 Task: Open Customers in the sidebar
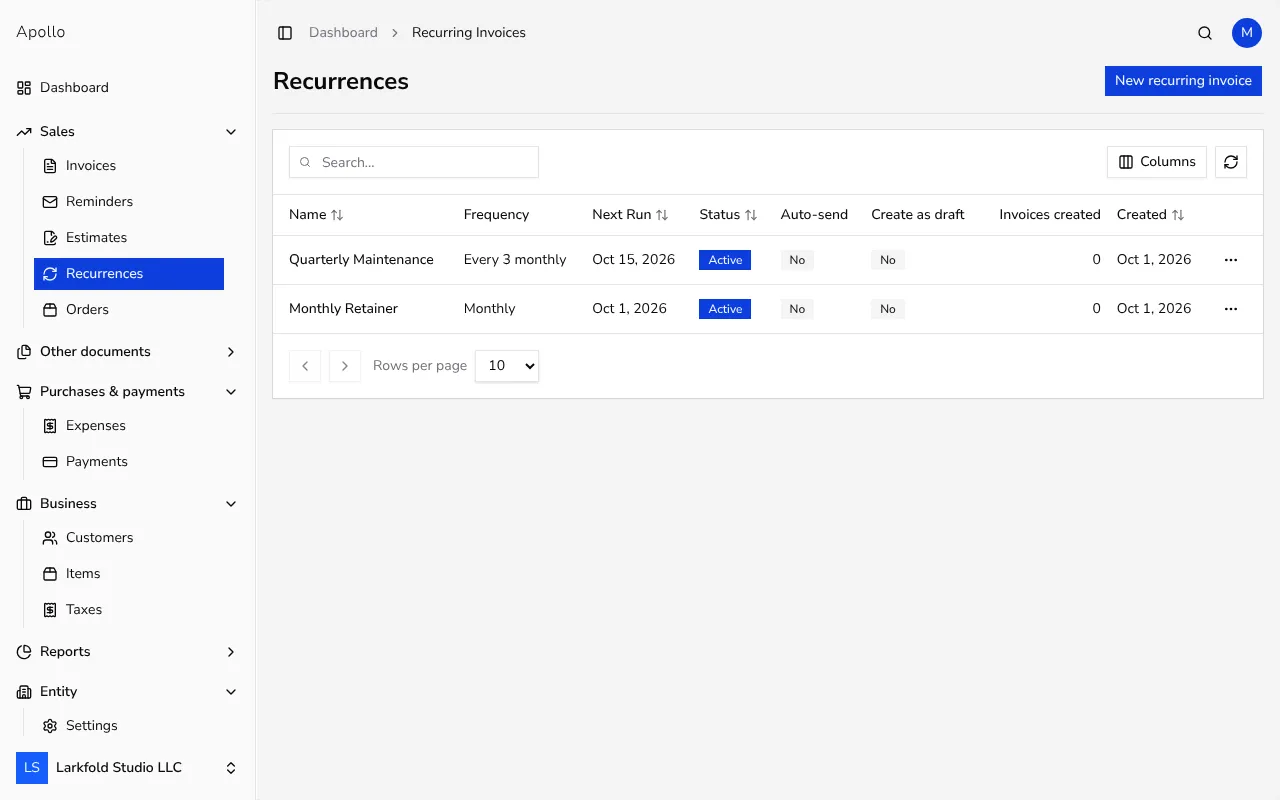[129, 538]
